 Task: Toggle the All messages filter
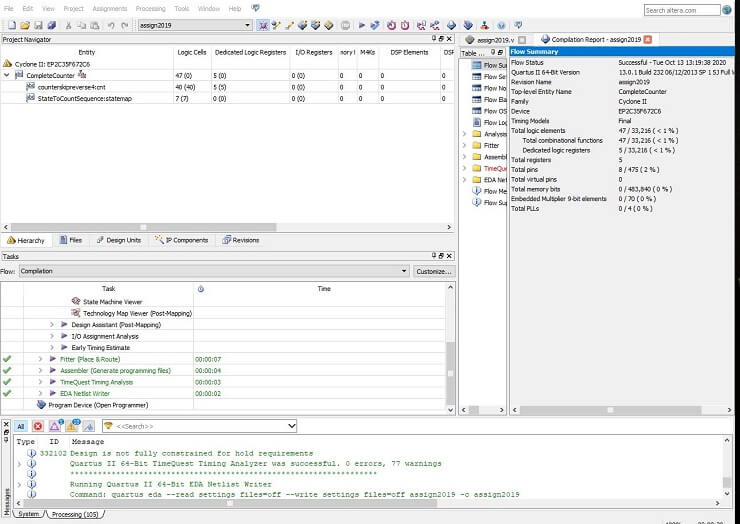click(20, 426)
